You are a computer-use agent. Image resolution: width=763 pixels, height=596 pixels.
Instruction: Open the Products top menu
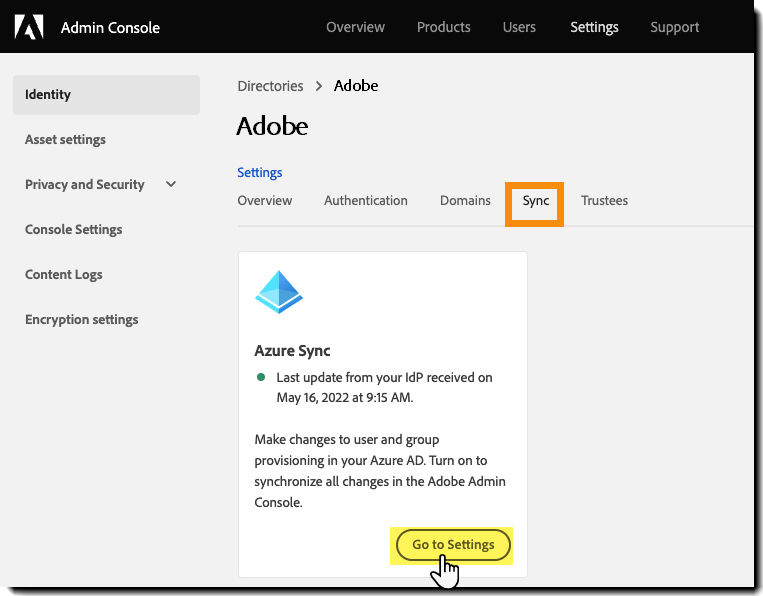pos(443,27)
